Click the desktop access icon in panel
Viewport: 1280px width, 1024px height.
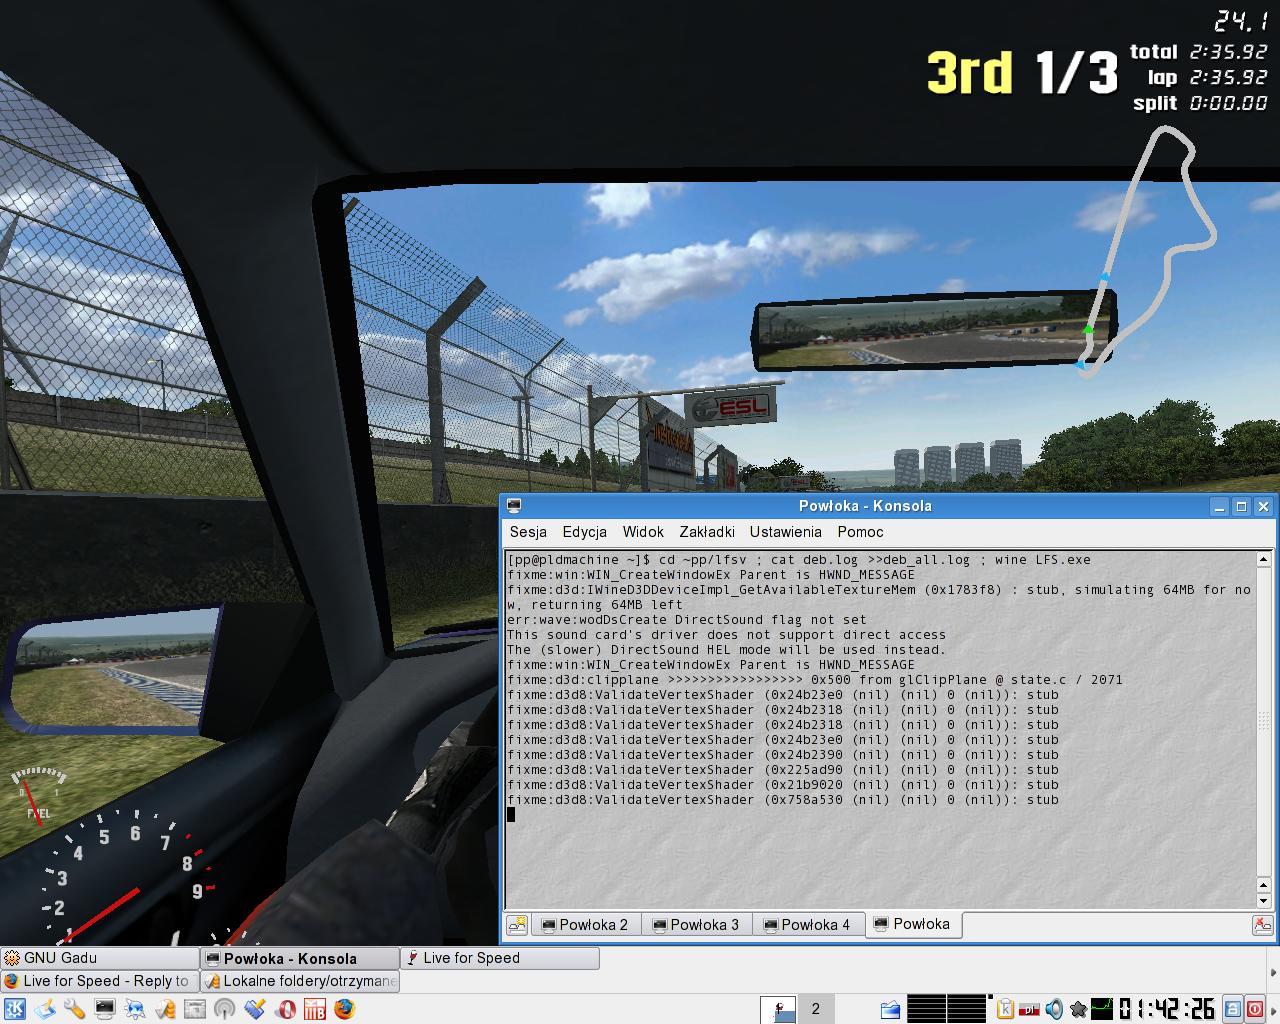(x=44, y=1009)
